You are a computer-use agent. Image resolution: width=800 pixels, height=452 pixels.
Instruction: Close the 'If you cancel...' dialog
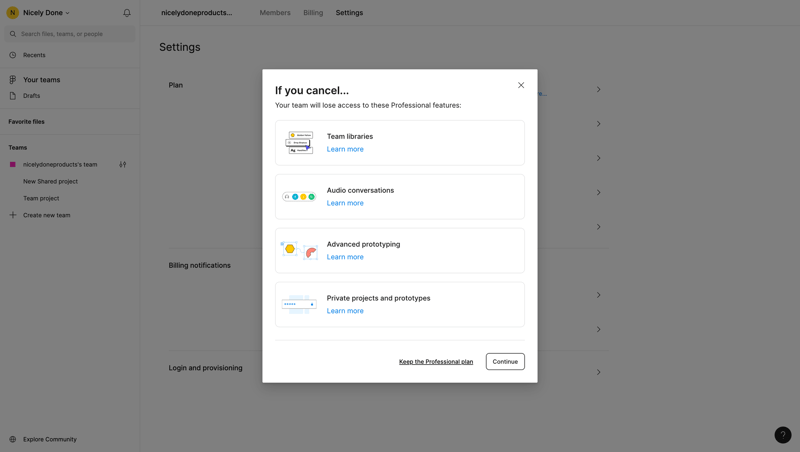[x=520, y=85]
